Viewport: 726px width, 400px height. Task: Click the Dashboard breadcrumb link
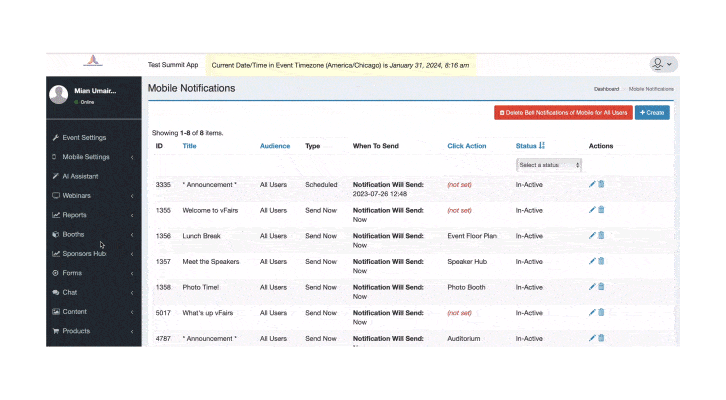pos(606,90)
